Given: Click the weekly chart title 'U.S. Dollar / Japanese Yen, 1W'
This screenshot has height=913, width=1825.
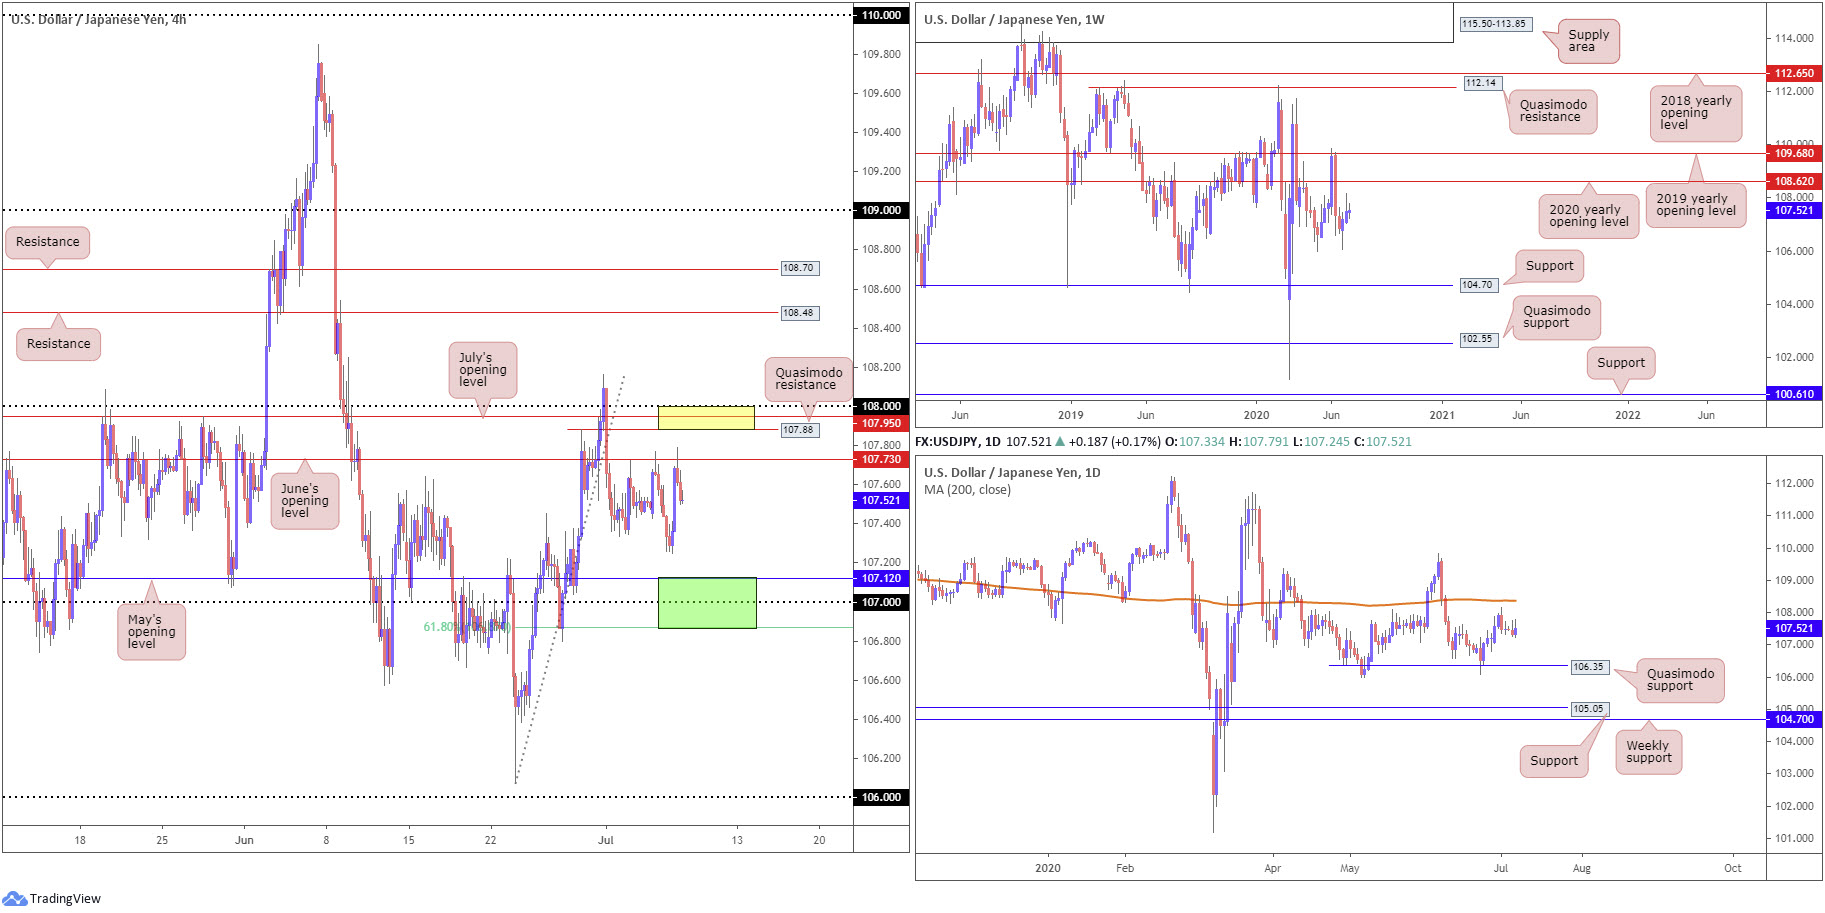Looking at the screenshot, I should [1014, 20].
